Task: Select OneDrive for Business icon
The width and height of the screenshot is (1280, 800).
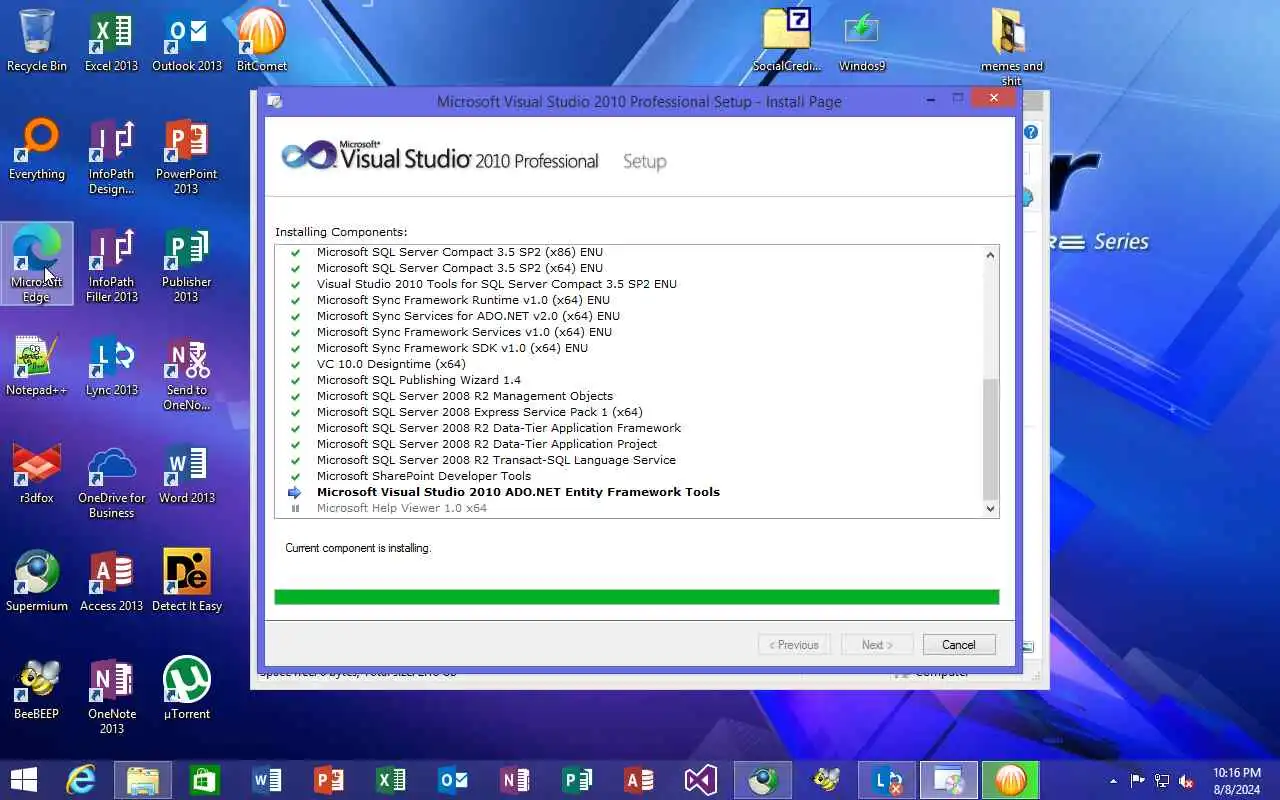Action: 111,481
